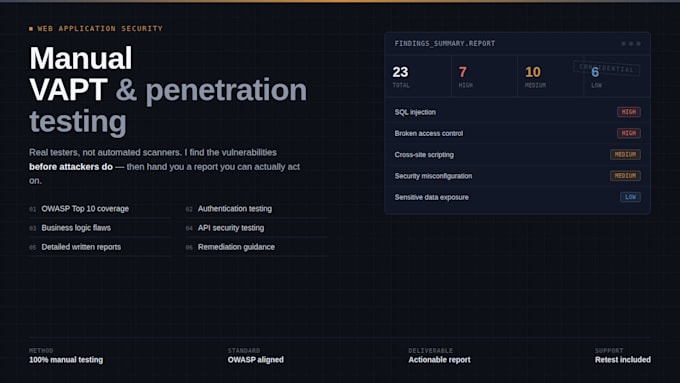Click the first window dot in report header
The height and width of the screenshot is (383, 680).
coord(624,43)
